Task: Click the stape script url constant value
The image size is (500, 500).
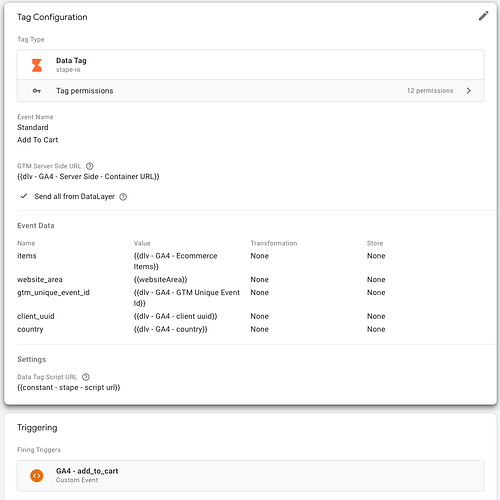Action: (69, 387)
